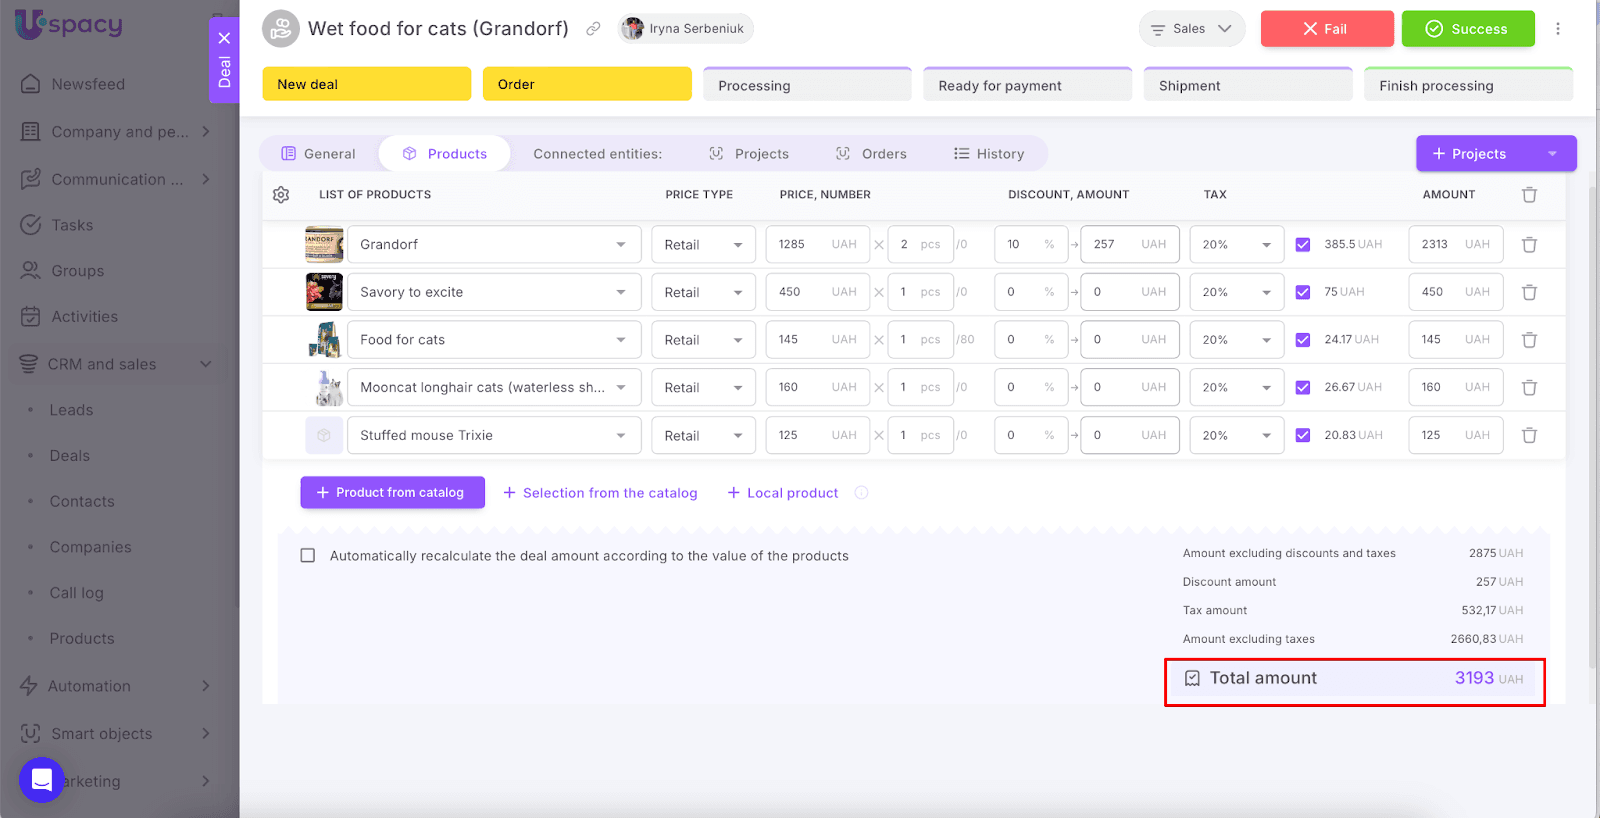
Task: Mark the deal as Success
Action: pos(1467,29)
